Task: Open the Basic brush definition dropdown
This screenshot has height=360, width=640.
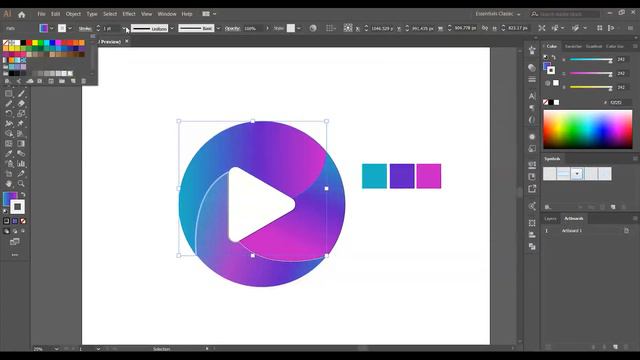Action: point(218,28)
